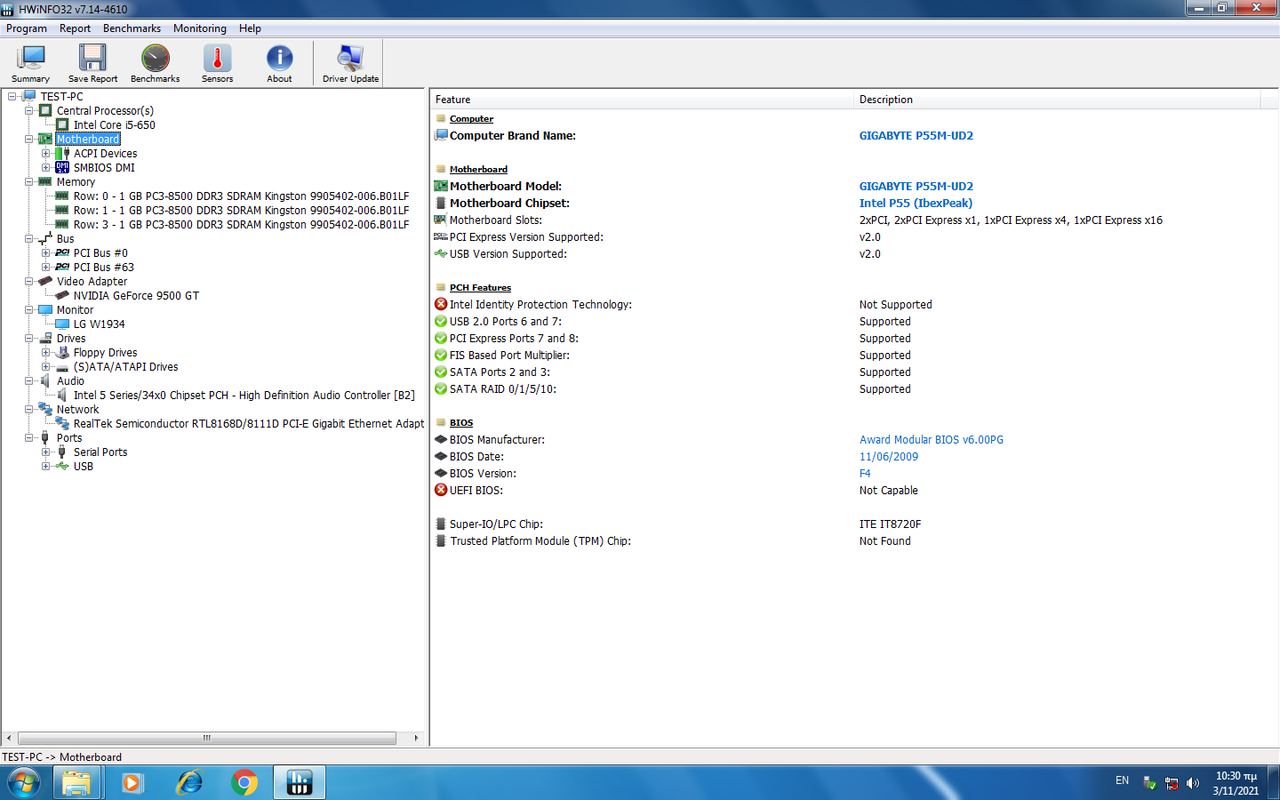
Task: Expand PCI Bus #63
Action: 46,267
